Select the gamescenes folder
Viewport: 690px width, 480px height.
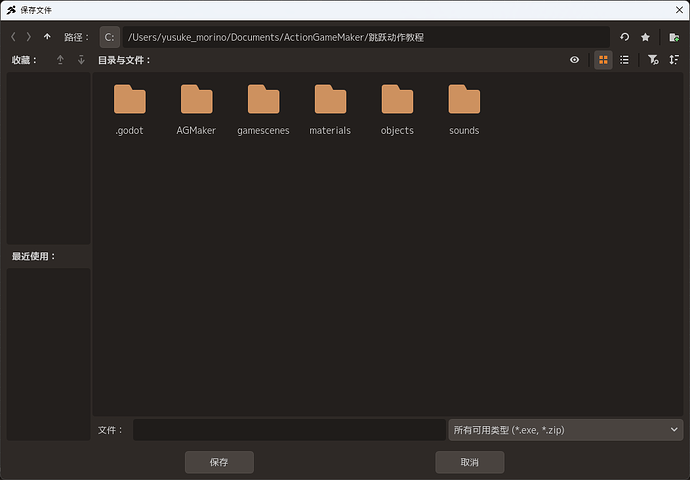(263, 110)
